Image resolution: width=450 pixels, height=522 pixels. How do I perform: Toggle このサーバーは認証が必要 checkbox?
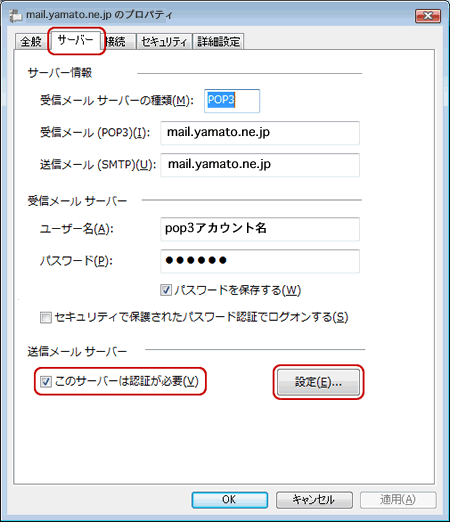(45, 381)
